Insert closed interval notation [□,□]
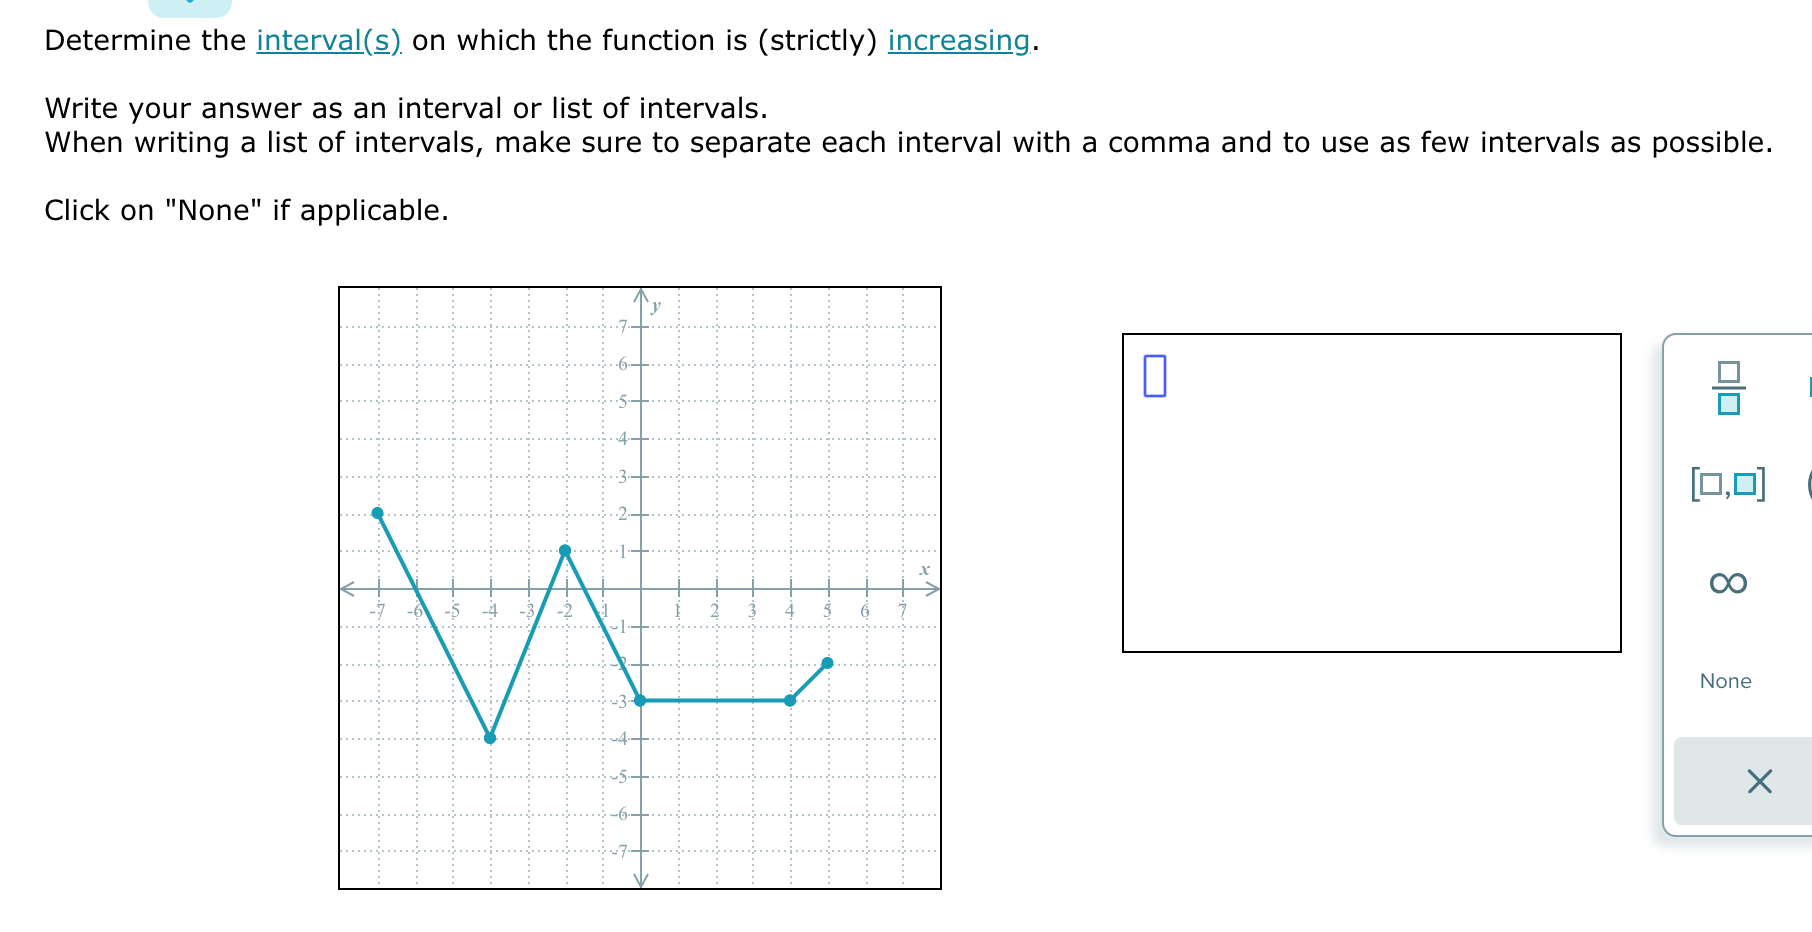The height and width of the screenshot is (932, 1812). click(1727, 486)
